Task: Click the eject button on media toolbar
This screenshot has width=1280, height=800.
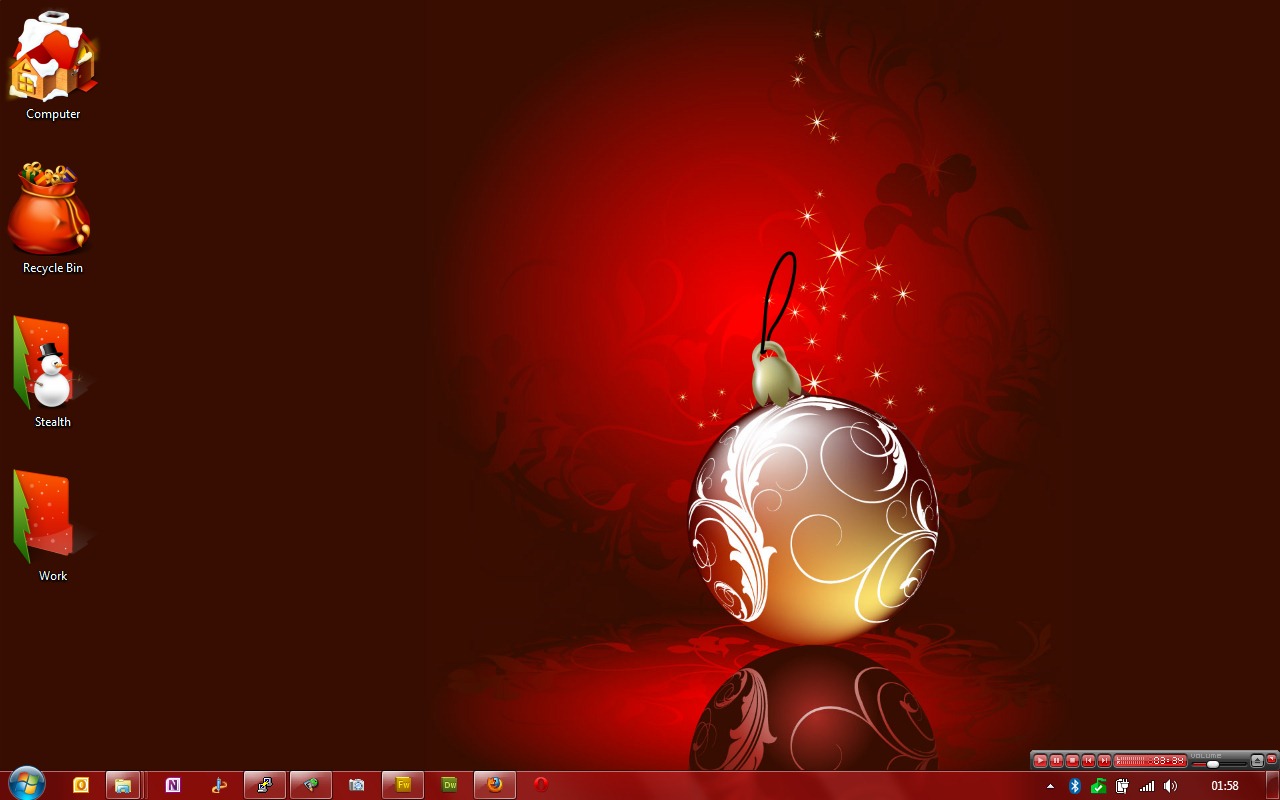Action: (x=1257, y=761)
